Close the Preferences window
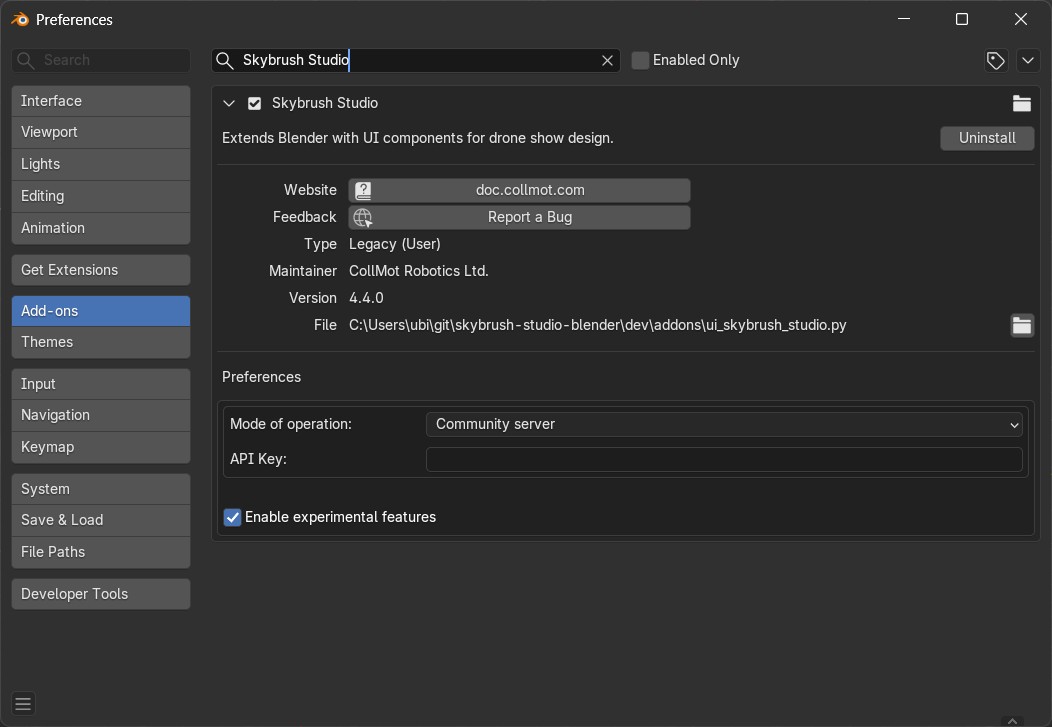 (x=1020, y=19)
